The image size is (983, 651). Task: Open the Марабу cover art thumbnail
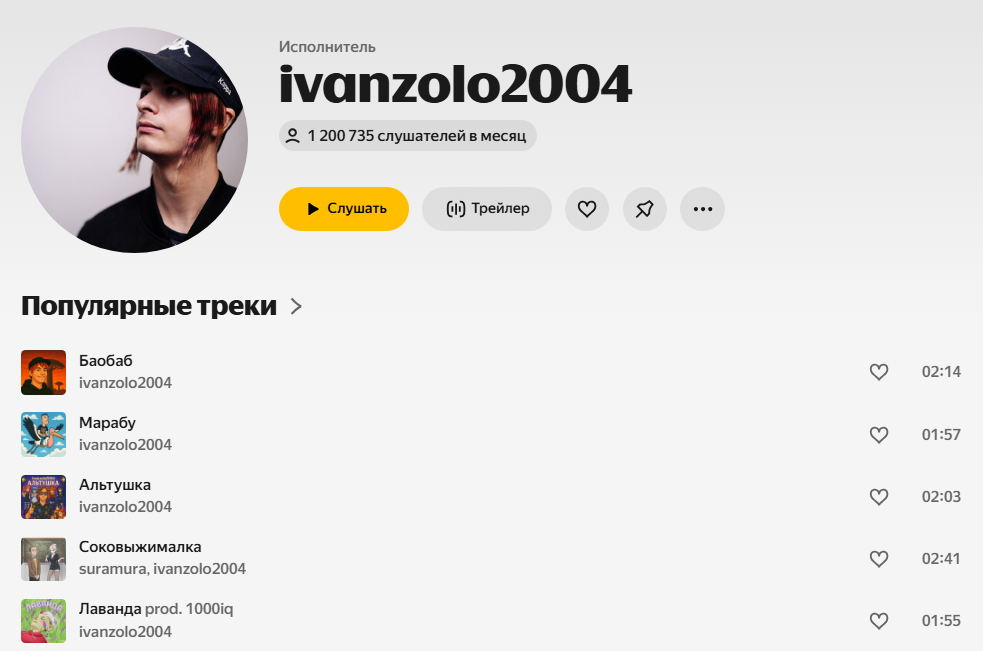click(x=43, y=434)
